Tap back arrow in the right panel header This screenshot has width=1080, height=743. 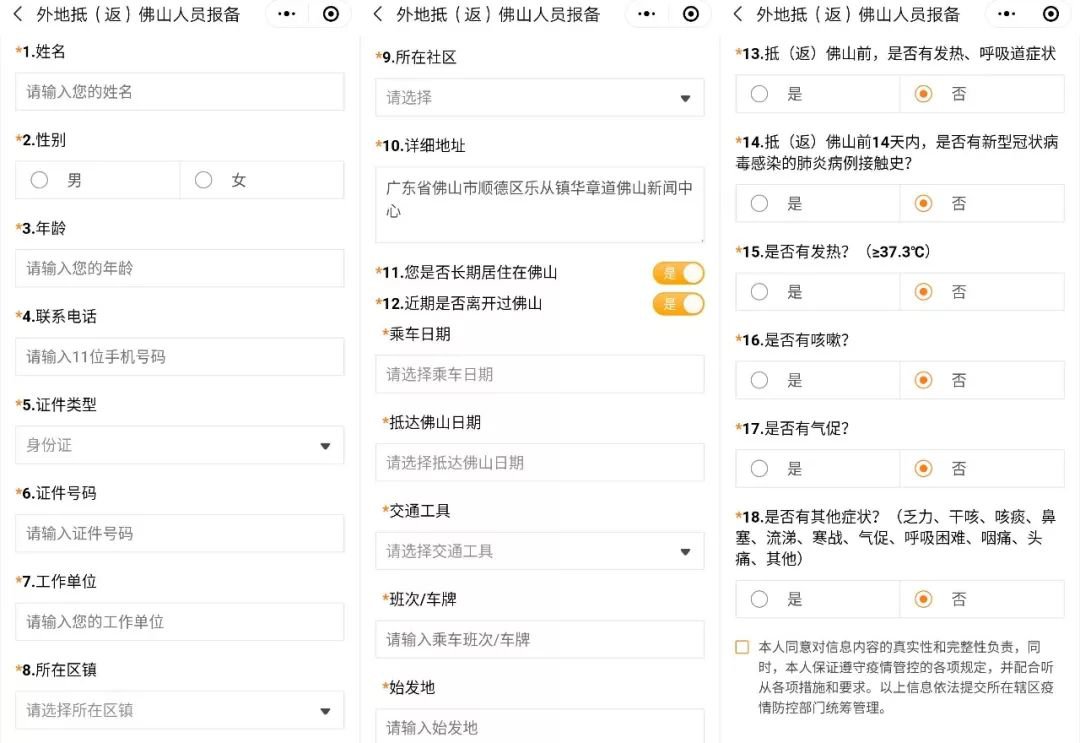pos(738,14)
